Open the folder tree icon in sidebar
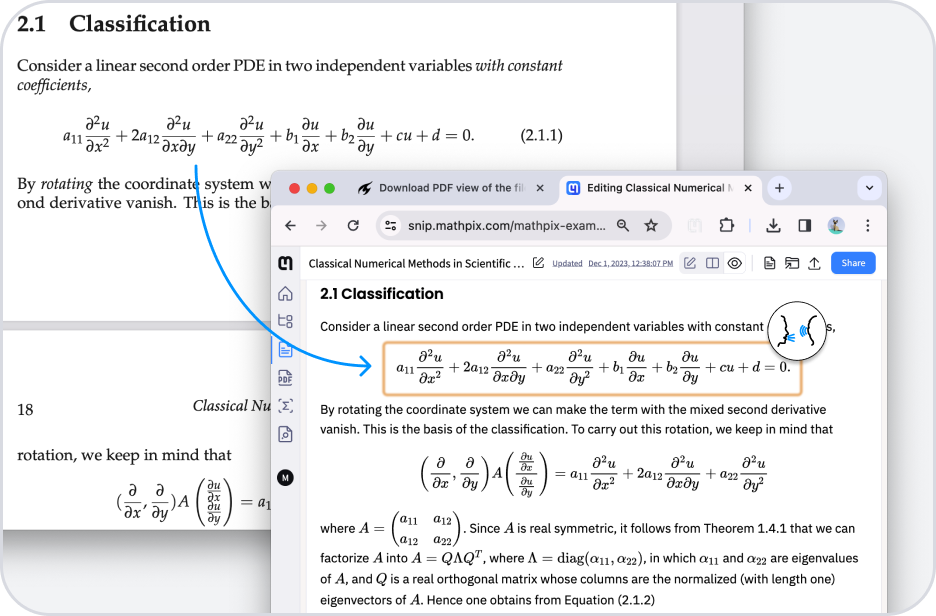936x616 pixels. click(285, 321)
